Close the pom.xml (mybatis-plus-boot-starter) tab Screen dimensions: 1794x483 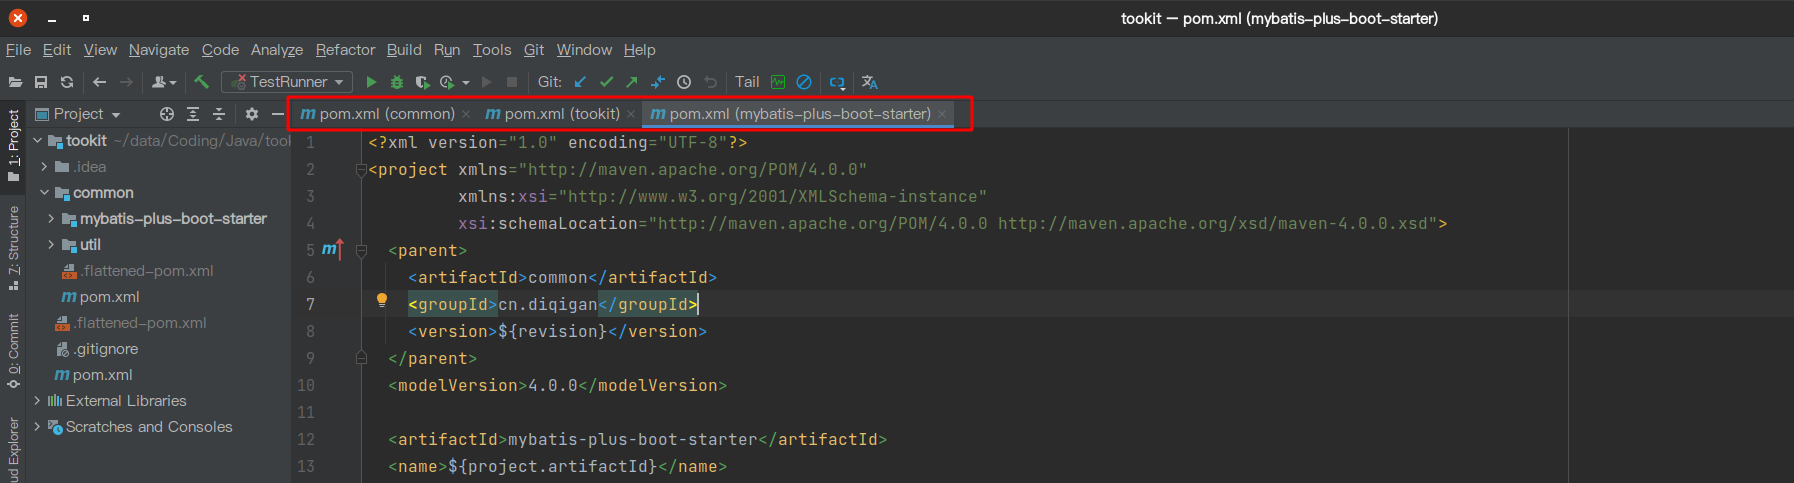click(942, 115)
